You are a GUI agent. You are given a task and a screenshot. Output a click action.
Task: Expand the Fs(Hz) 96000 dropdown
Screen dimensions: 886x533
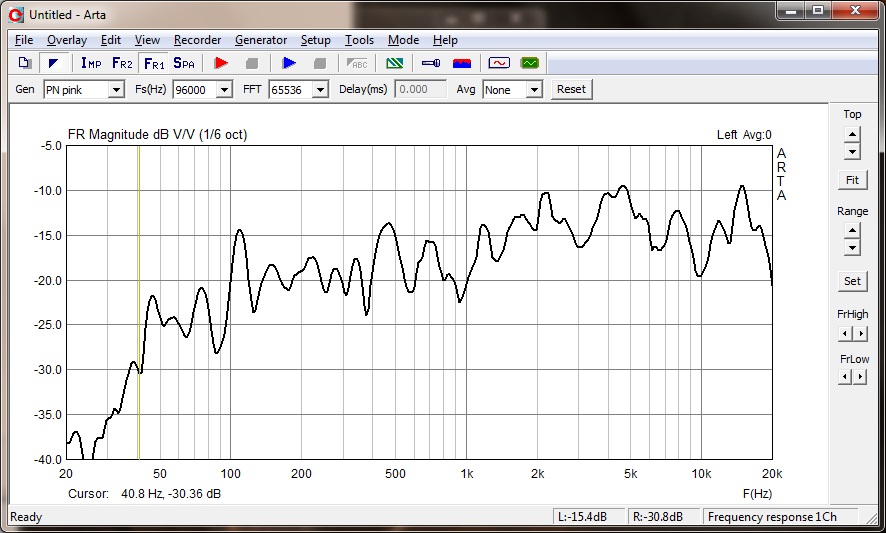pos(224,90)
